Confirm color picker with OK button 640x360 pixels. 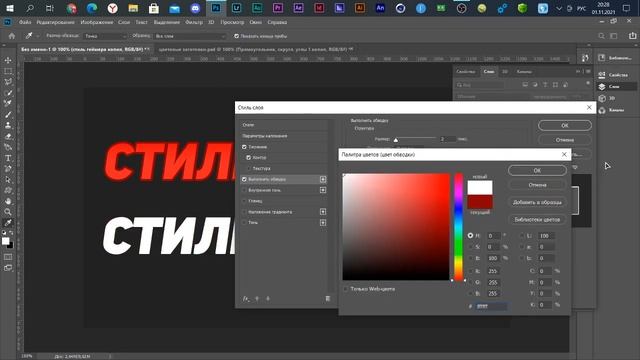click(537, 171)
